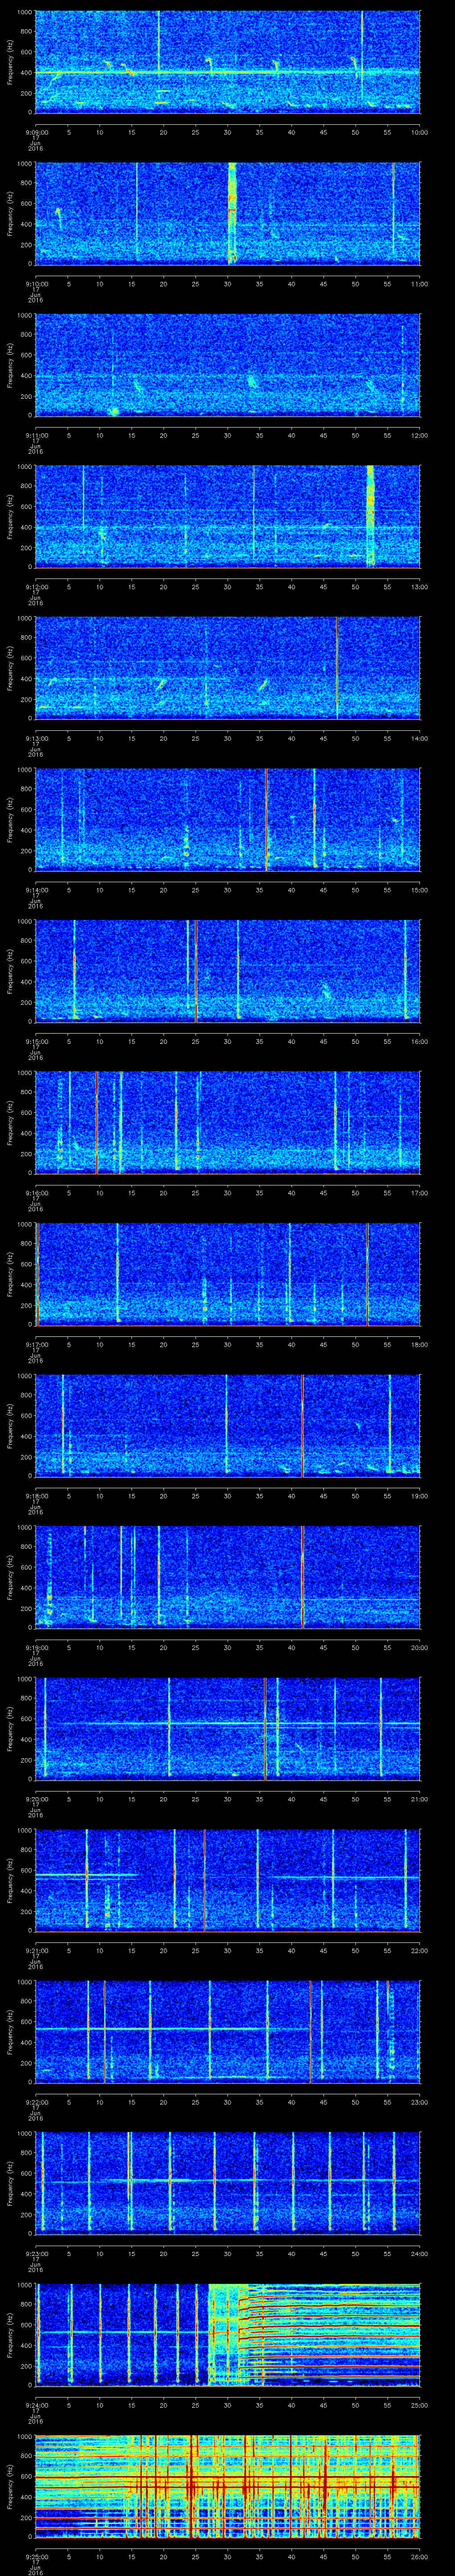View the spectrogram panel starting at 9:13:00

[227, 668]
